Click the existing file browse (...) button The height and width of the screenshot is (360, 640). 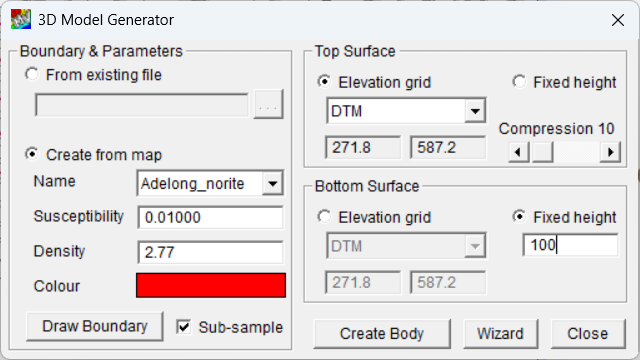pyautogui.click(x=268, y=104)
